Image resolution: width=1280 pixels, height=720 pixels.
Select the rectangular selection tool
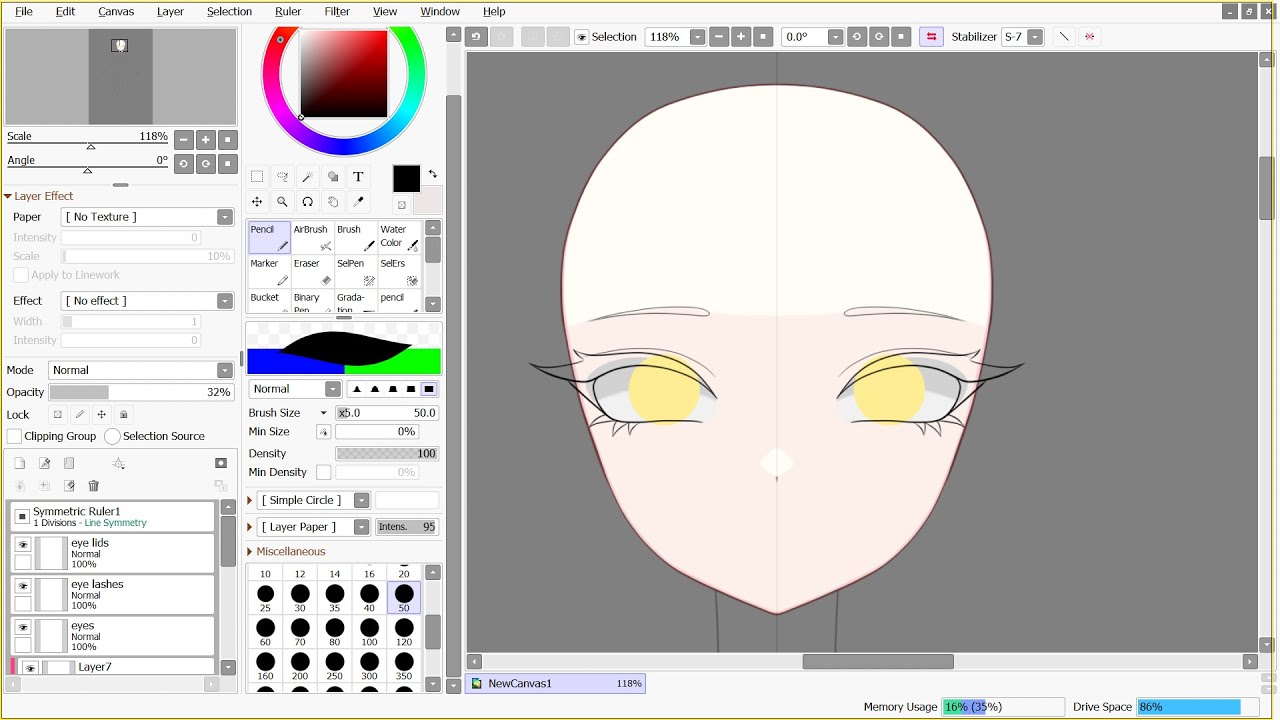[257, 176]
